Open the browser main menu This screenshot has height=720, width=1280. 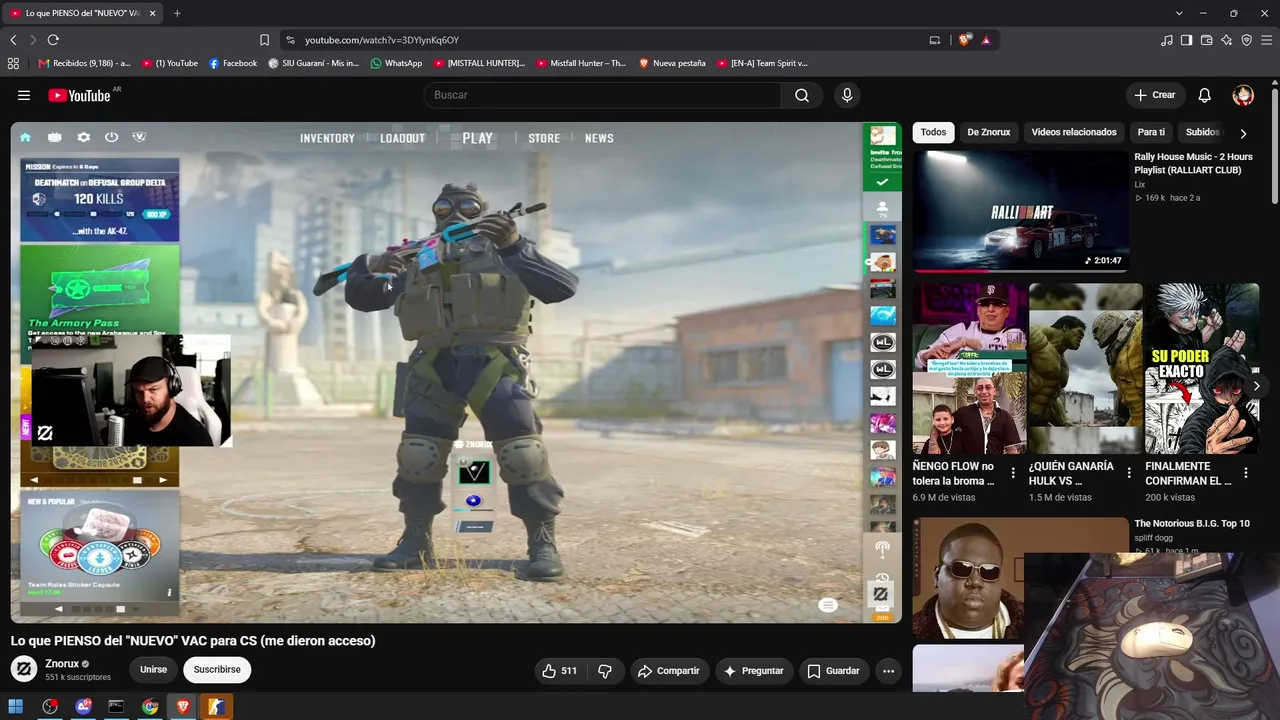pyautogui.click(x=1266, y=40)
